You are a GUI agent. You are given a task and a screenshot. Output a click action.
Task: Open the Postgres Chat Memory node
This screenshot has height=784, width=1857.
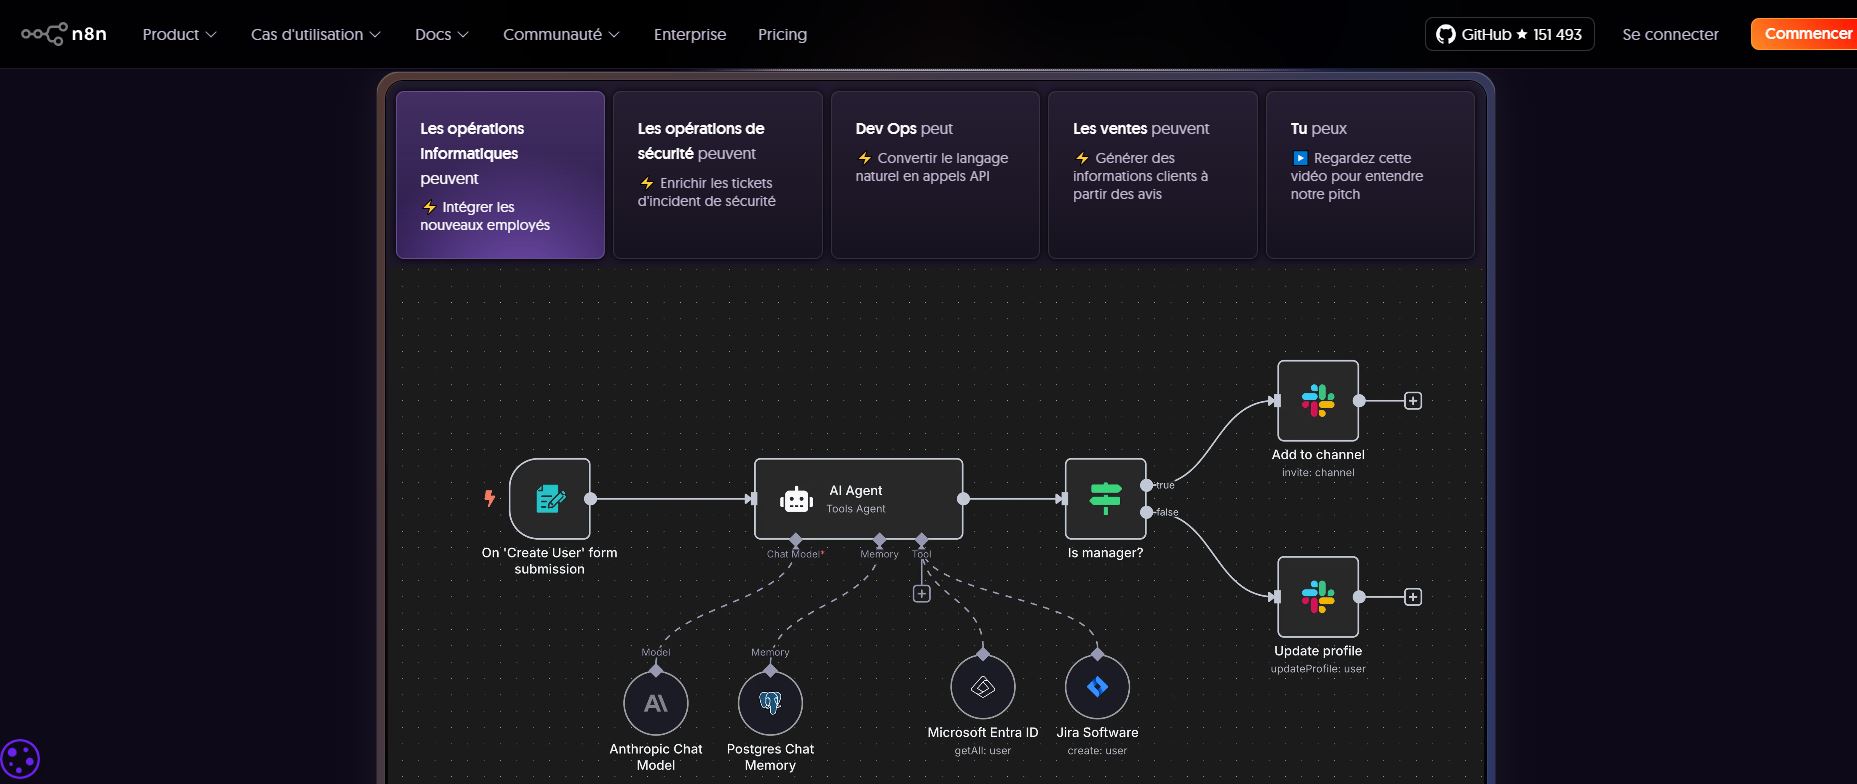coord(770,703)
